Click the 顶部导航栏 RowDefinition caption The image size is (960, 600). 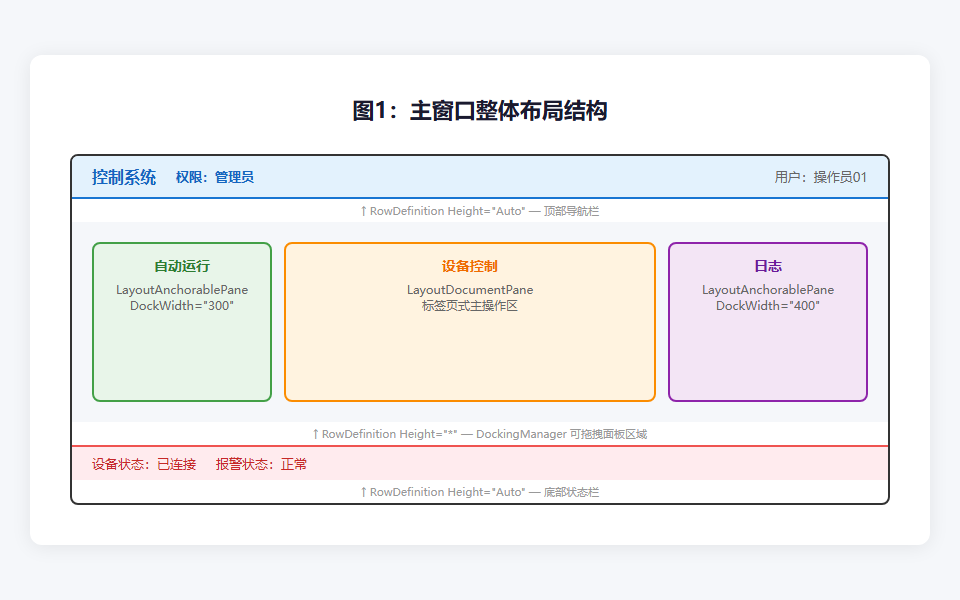point(480,211)
